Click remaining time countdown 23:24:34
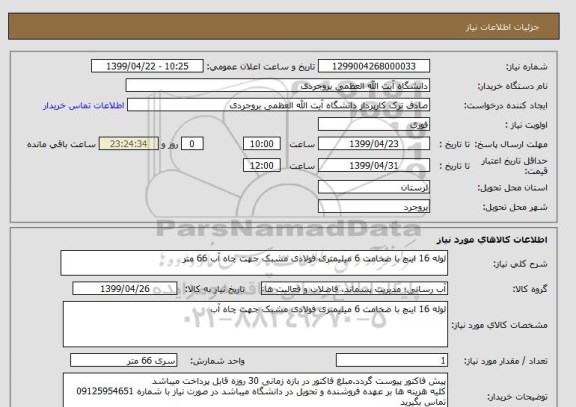 (129, 144)
